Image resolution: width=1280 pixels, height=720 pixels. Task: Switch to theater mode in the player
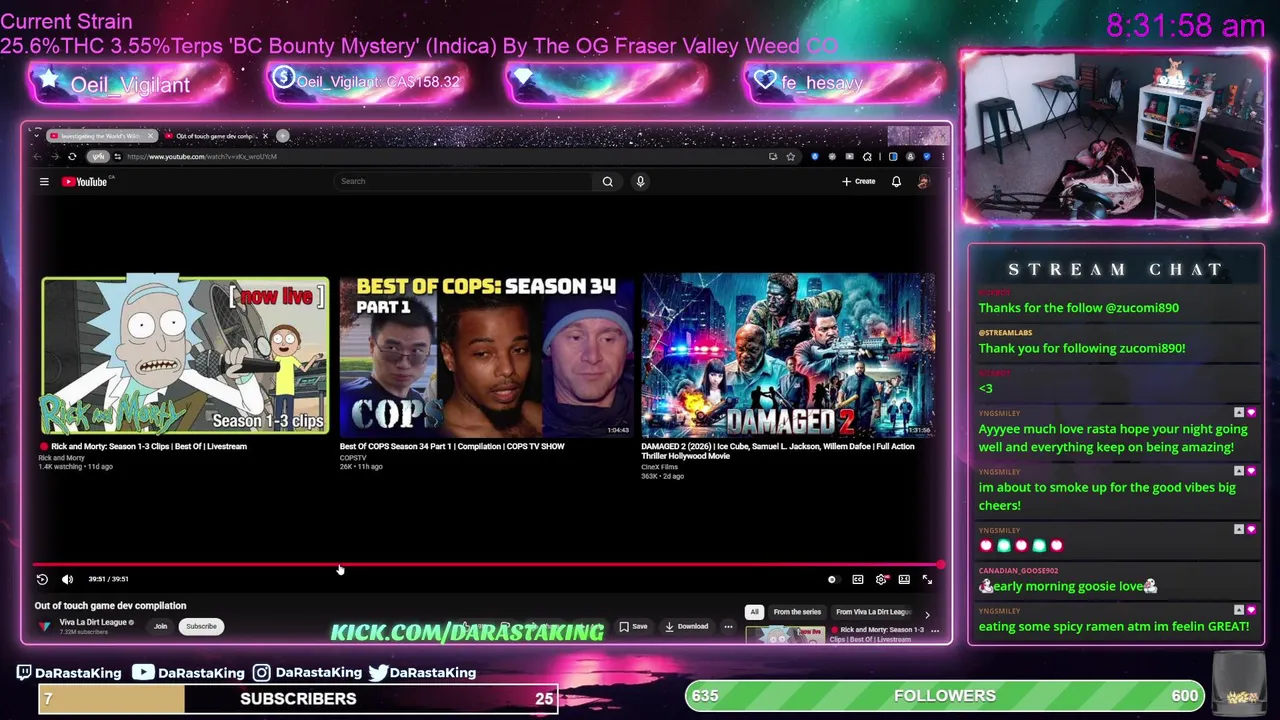tap(904, 579)
